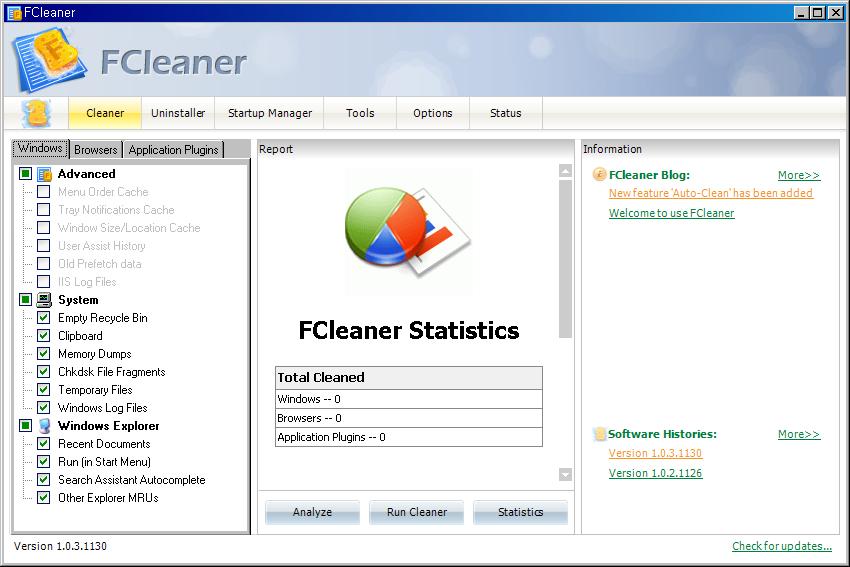Uncheck Run (in Start Menu)
850x567 pixels.
43,461
